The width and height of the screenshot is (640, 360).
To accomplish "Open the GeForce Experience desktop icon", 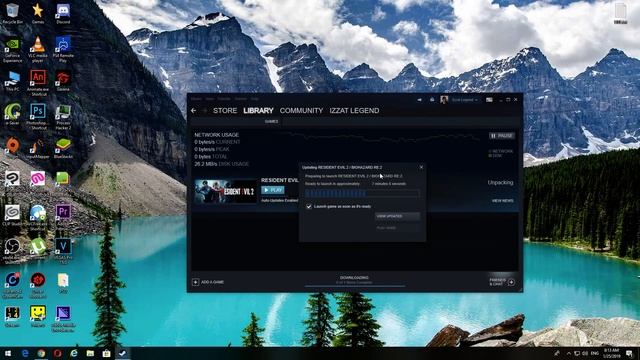I will click(13, 50).
